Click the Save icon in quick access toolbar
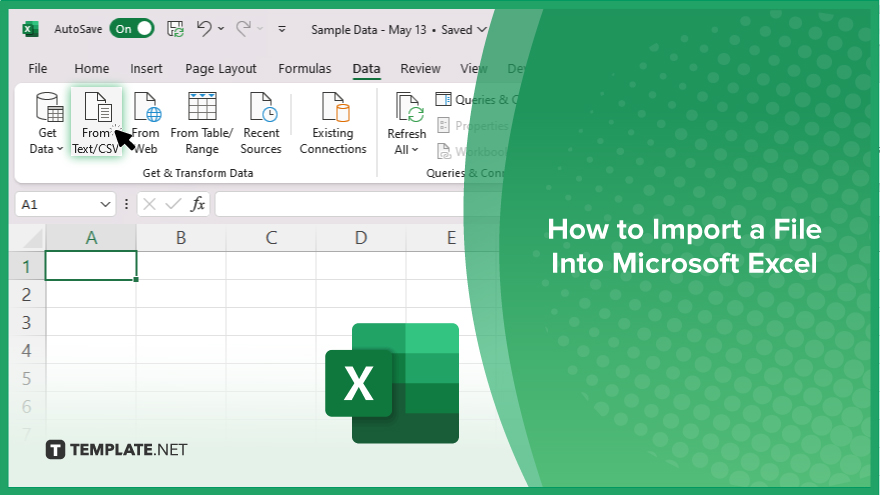Screen dimensions: 880x495 click(x=176, y=29)
